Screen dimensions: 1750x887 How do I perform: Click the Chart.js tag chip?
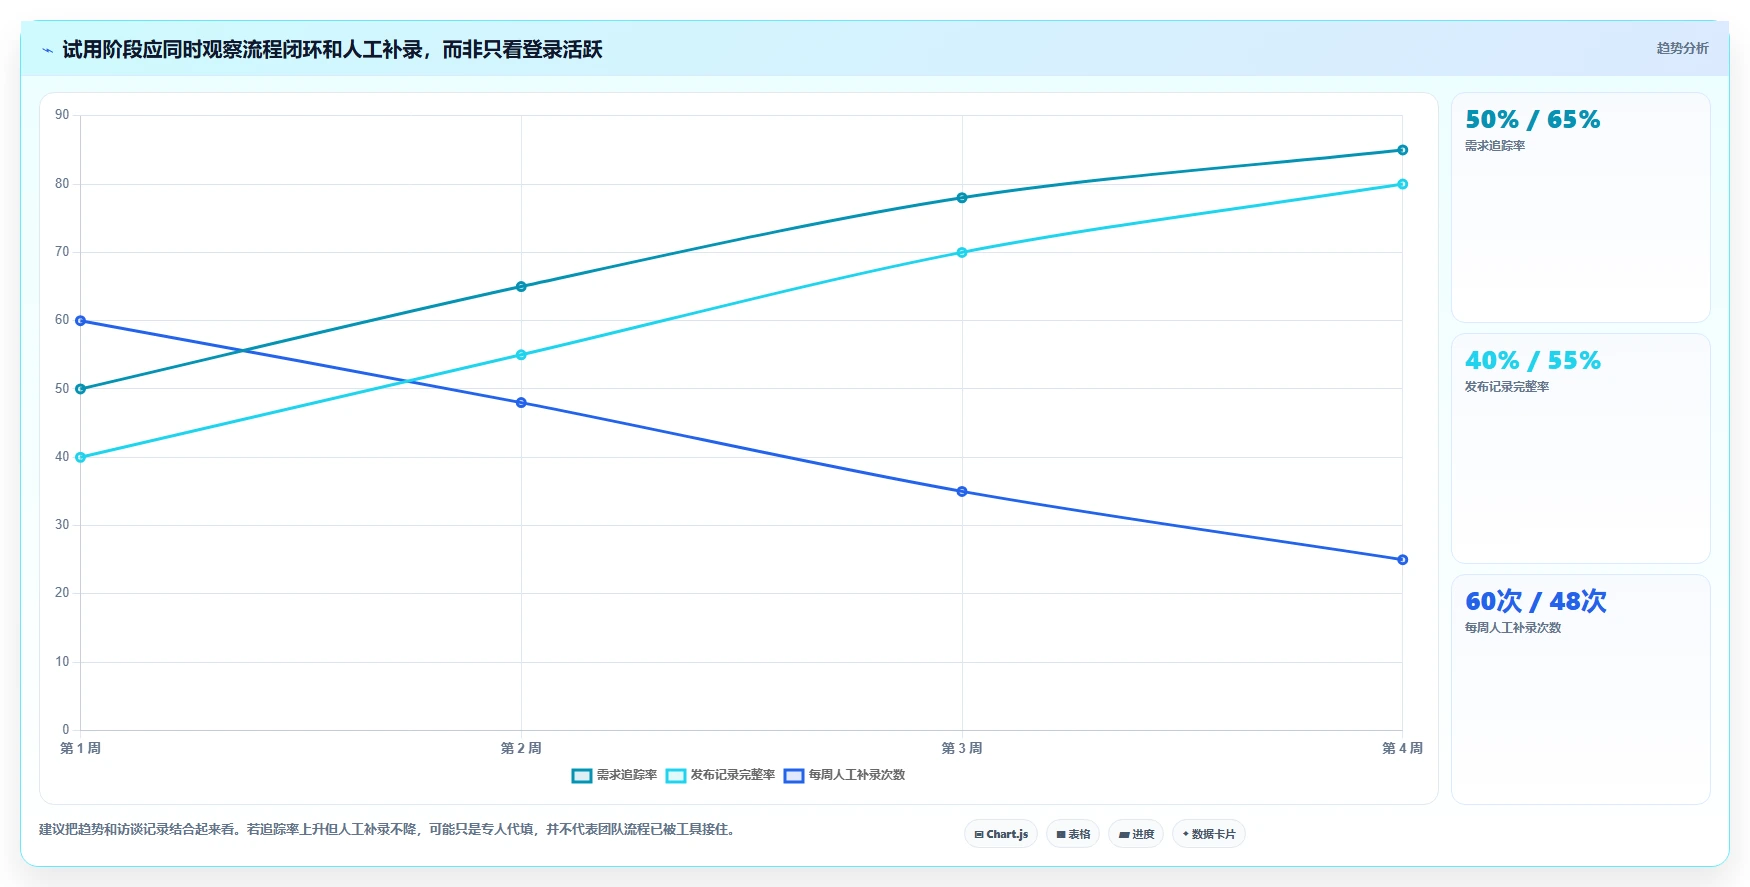point(1001,834)
